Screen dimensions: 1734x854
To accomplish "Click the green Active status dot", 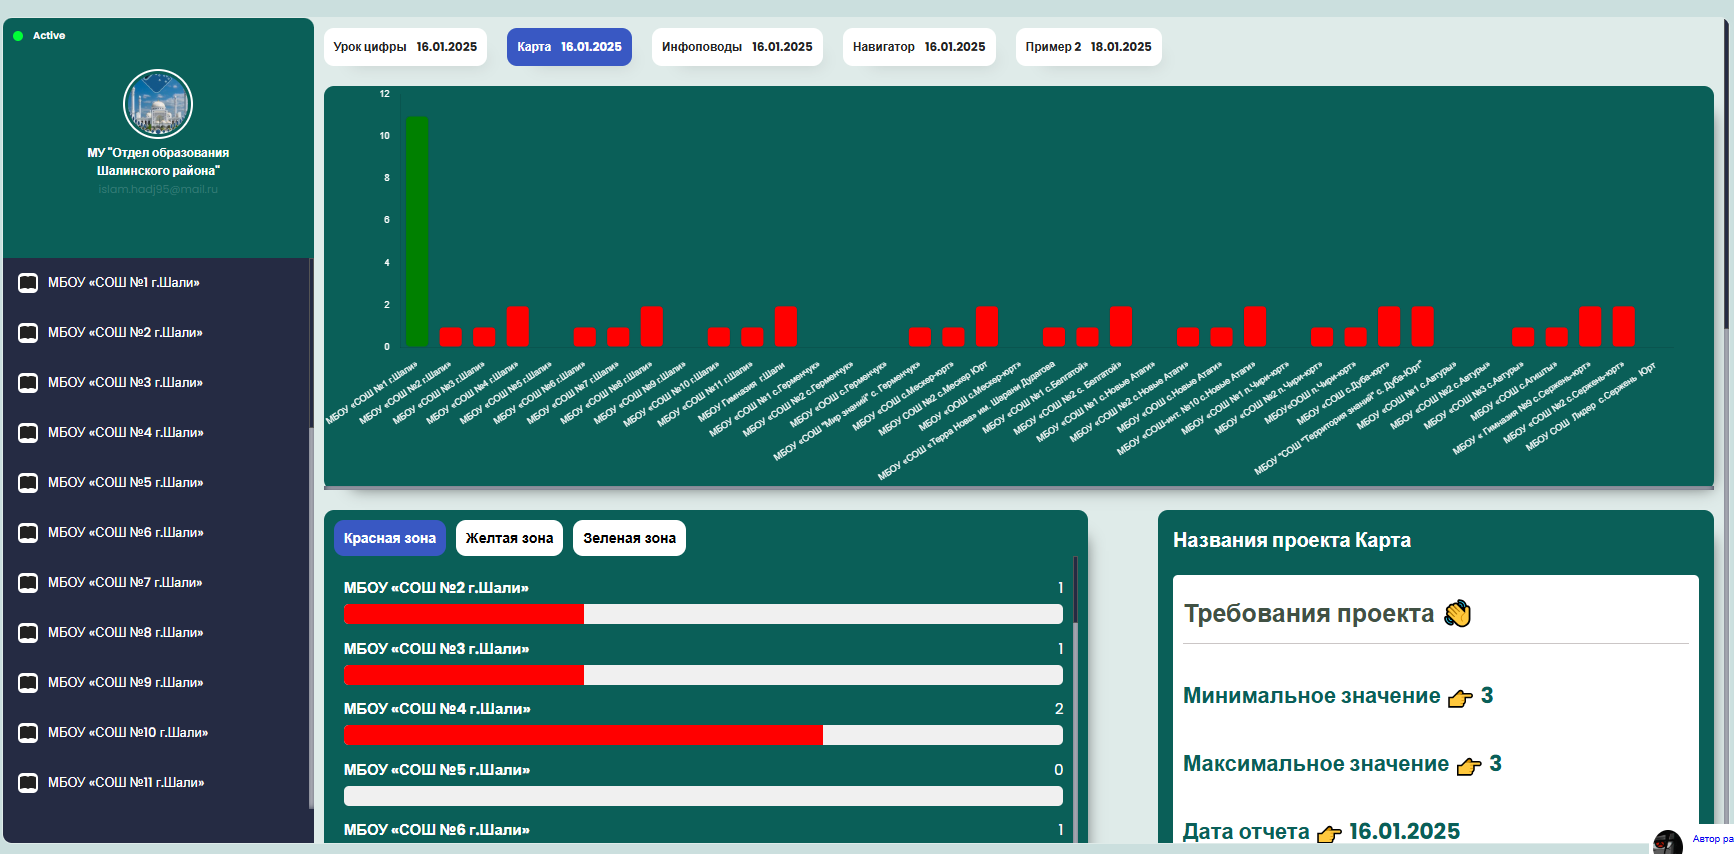I will point(18,36).
